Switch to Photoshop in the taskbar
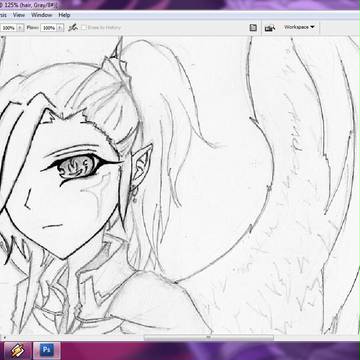Screen dimensions: 360x360 tap(46, 351)
